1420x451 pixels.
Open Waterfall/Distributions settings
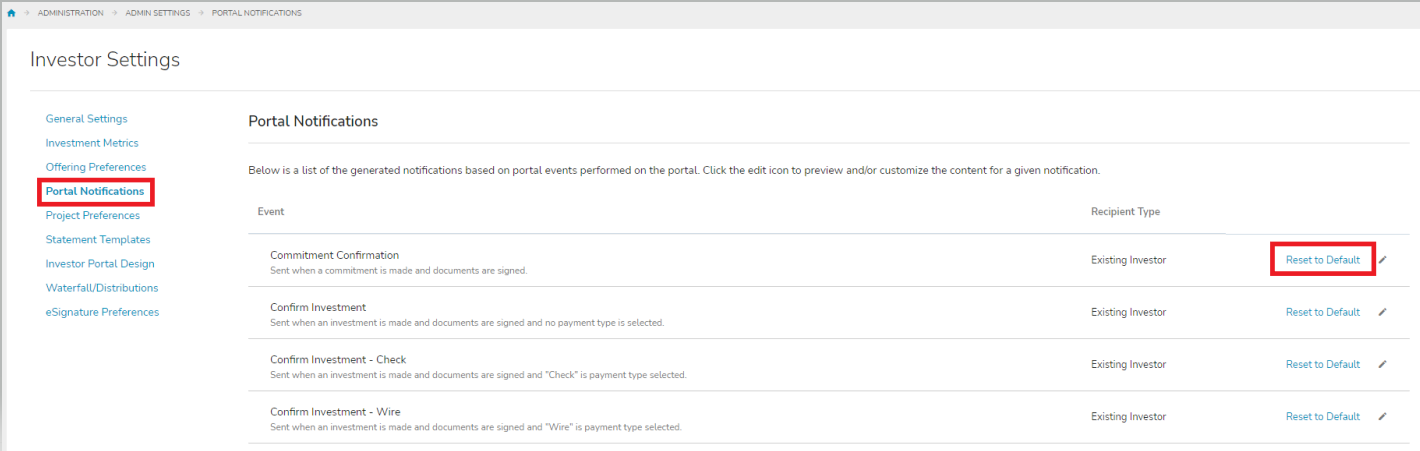coord(102,288)
